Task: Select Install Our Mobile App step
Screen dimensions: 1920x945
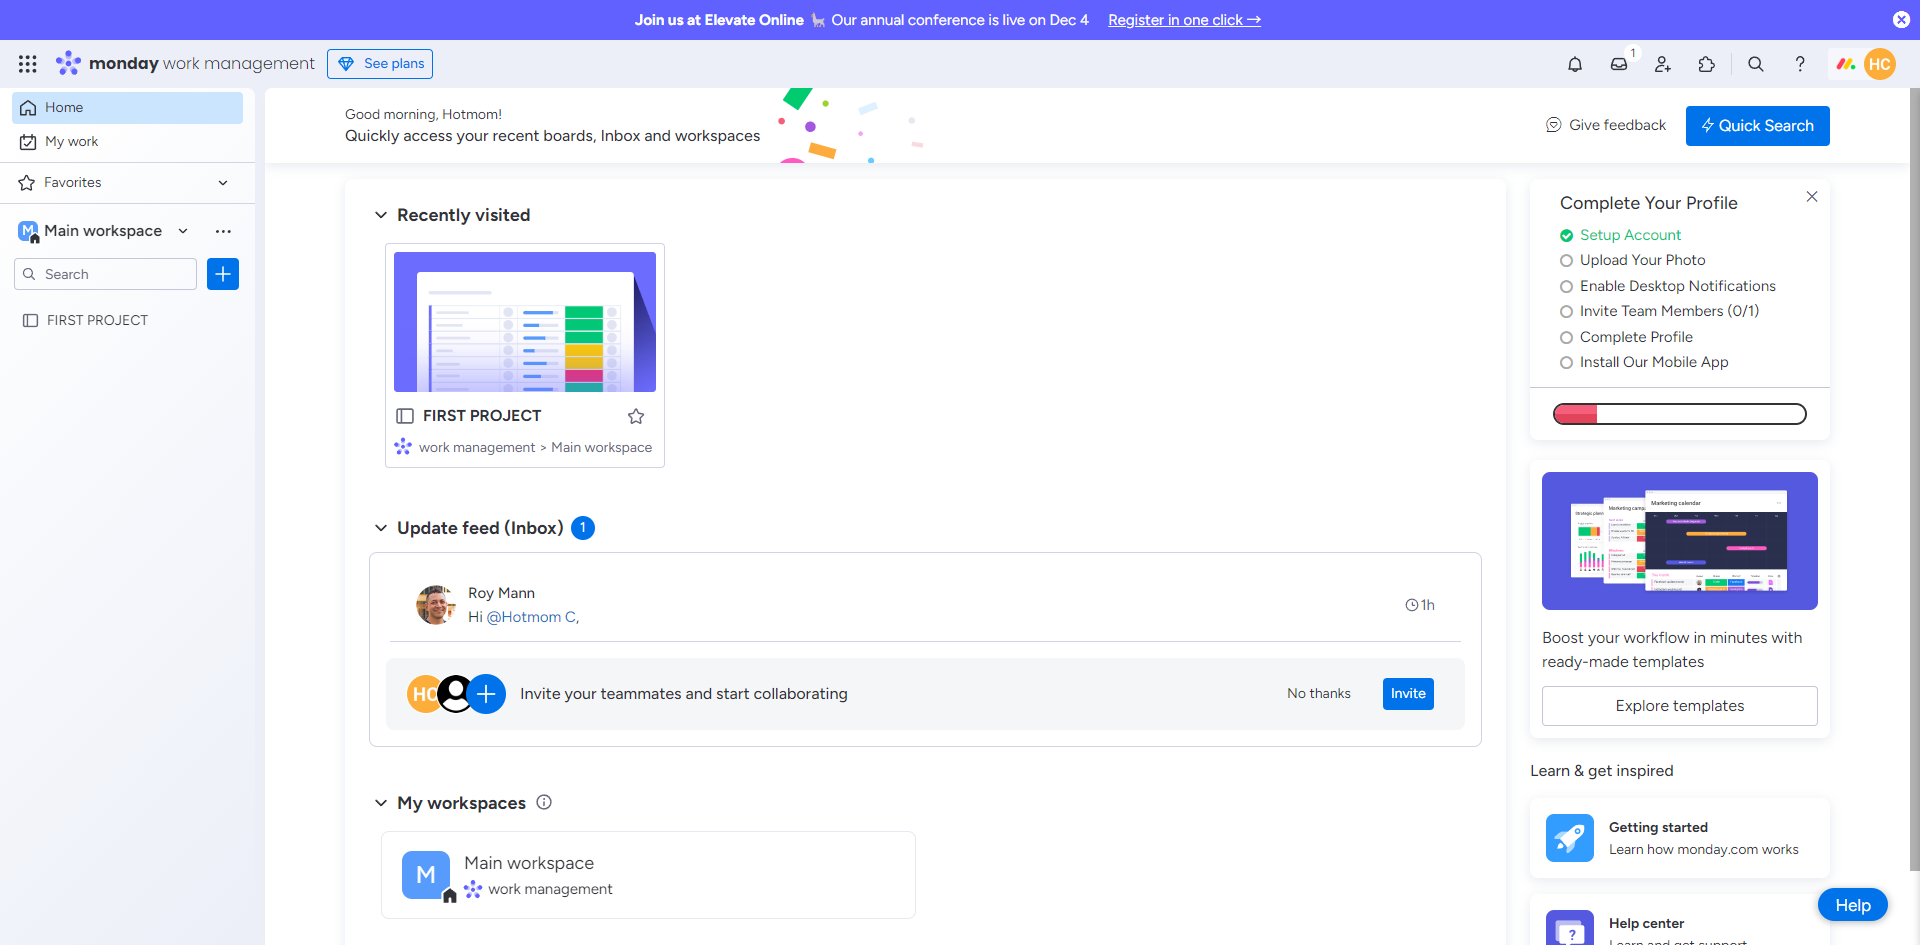Action: (1644, 362)
